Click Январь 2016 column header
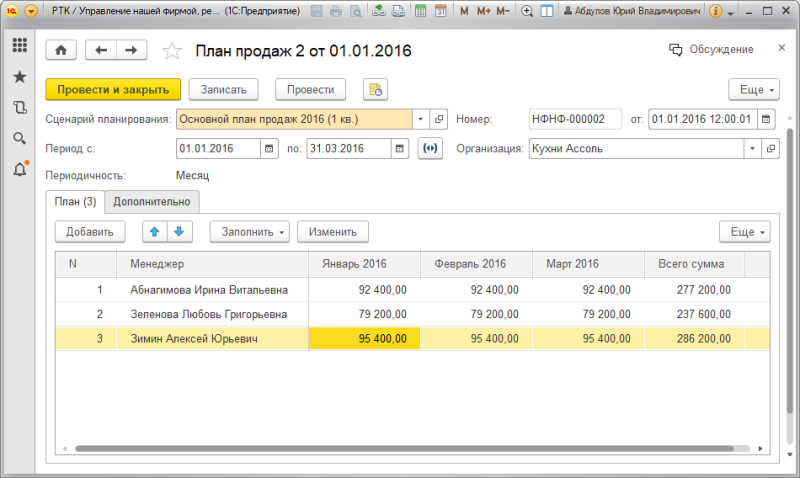The image size is (800, 478). click(x=364, y=264)
